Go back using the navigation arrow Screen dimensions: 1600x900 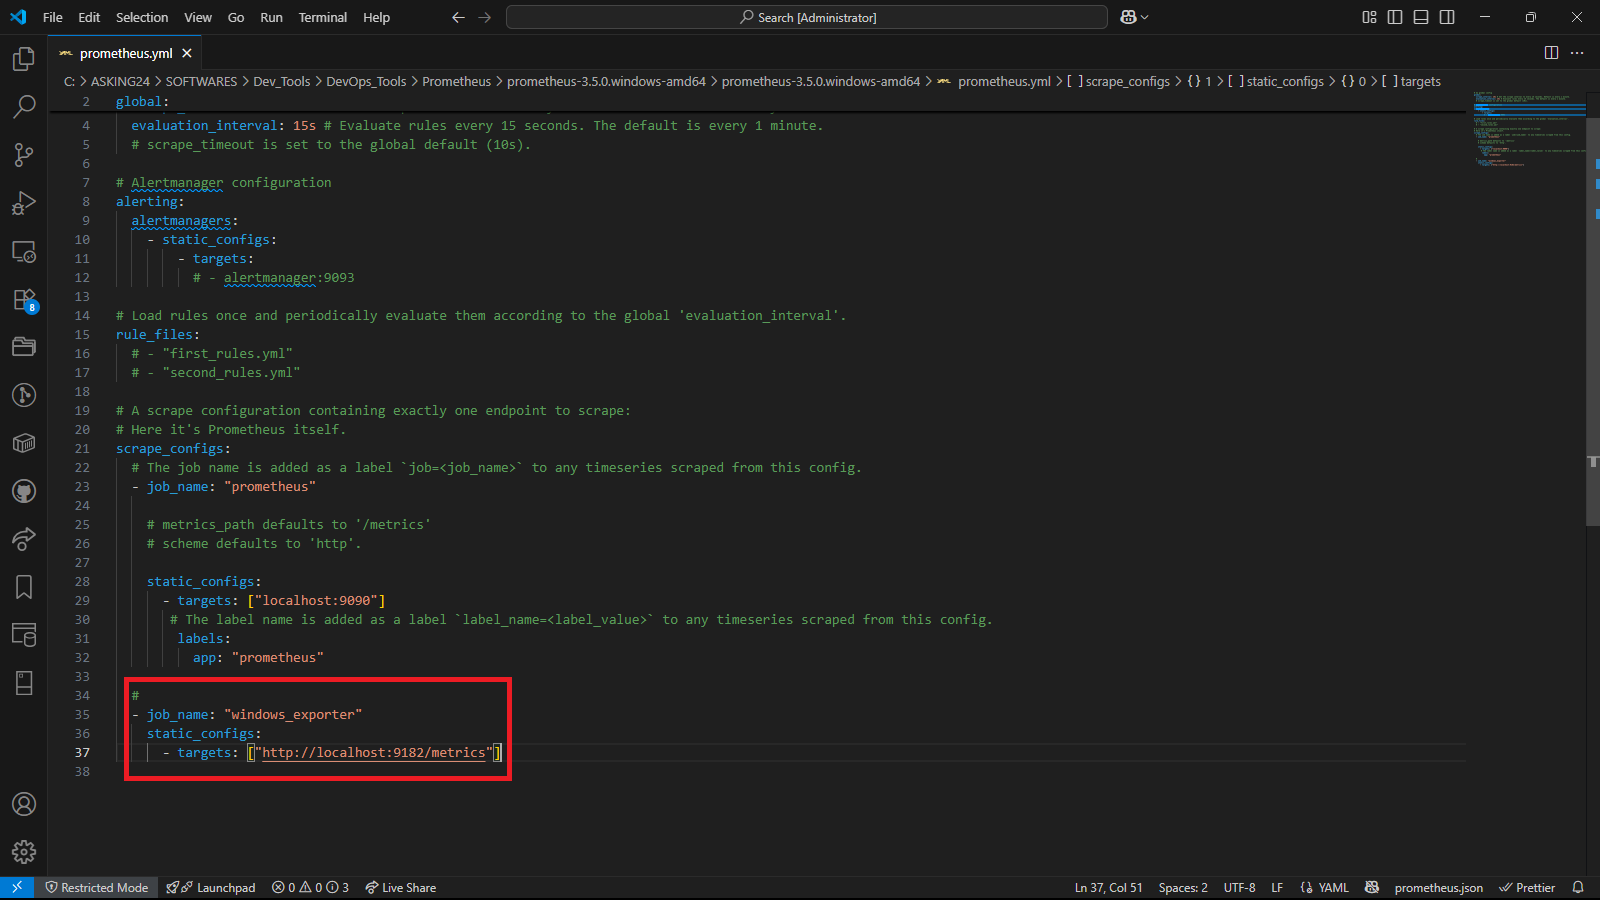point(458,17)
